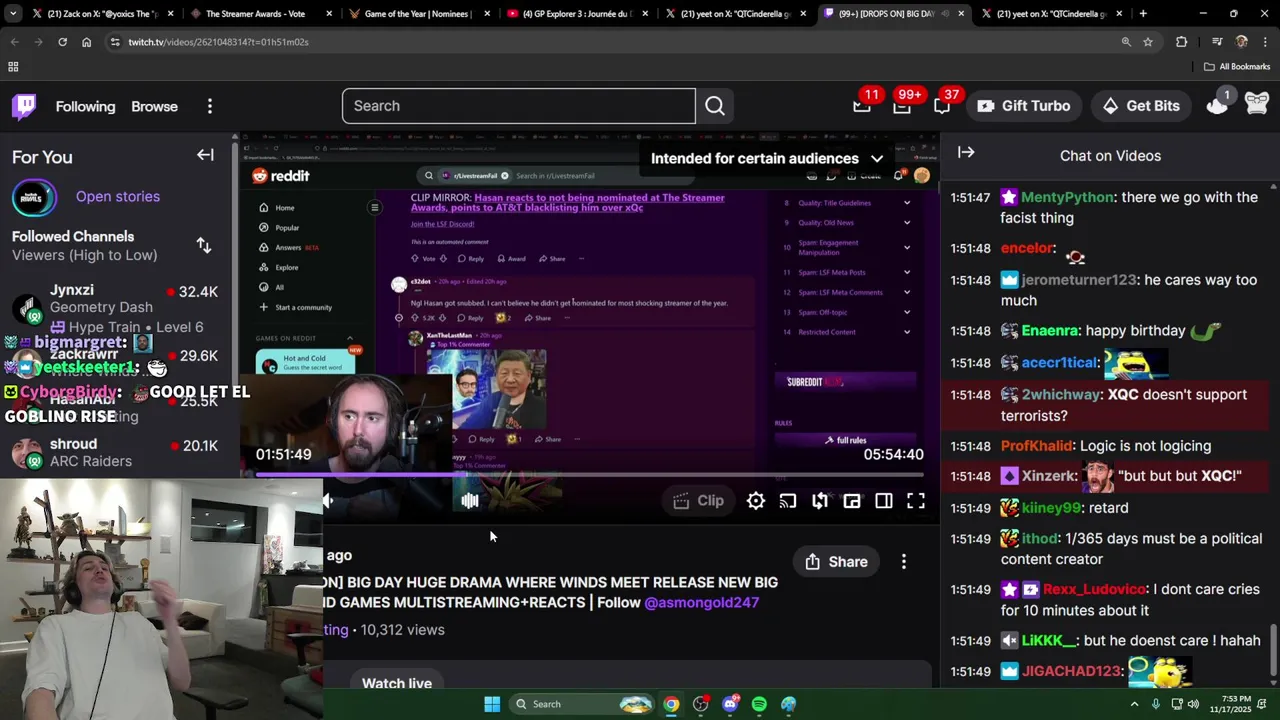Open whispers icon with badge 37
Image resolution: width=1280 pixels, height=720 pixels.
(x=942, y=105)
